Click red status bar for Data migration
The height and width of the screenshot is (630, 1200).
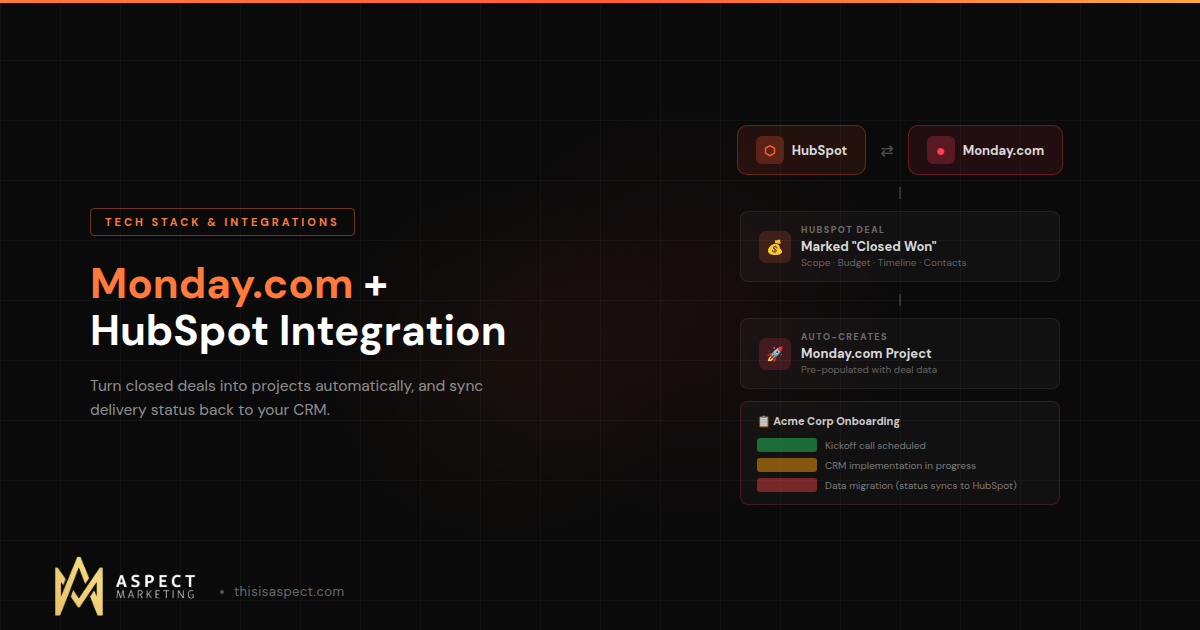pyautogui.click(x=787, y=485)
